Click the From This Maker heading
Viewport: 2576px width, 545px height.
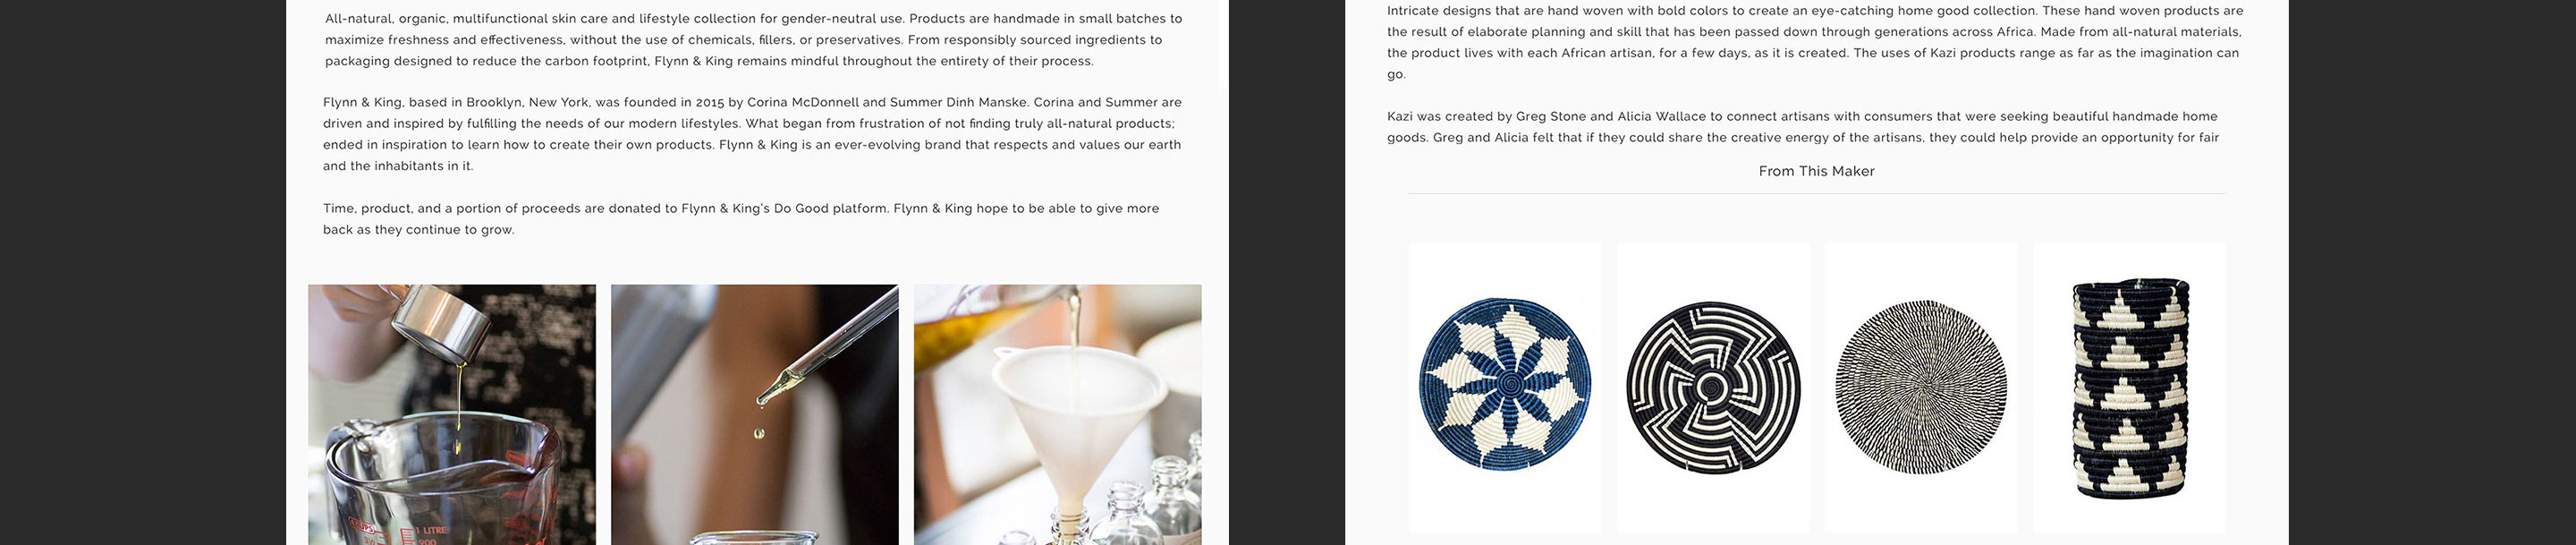tap(1816, 171)
